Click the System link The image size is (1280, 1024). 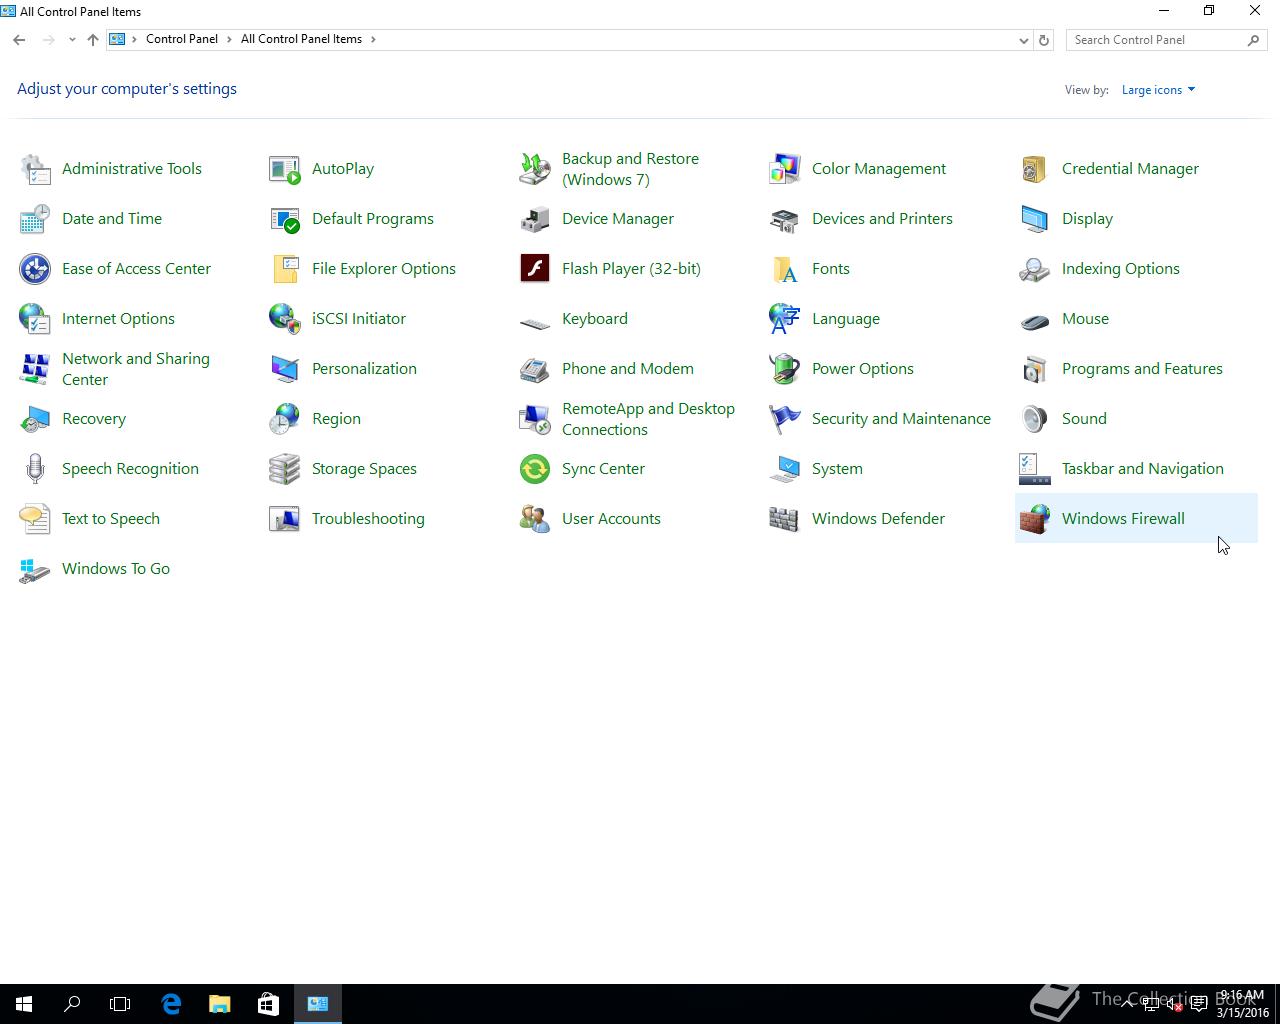coord(837,469)
